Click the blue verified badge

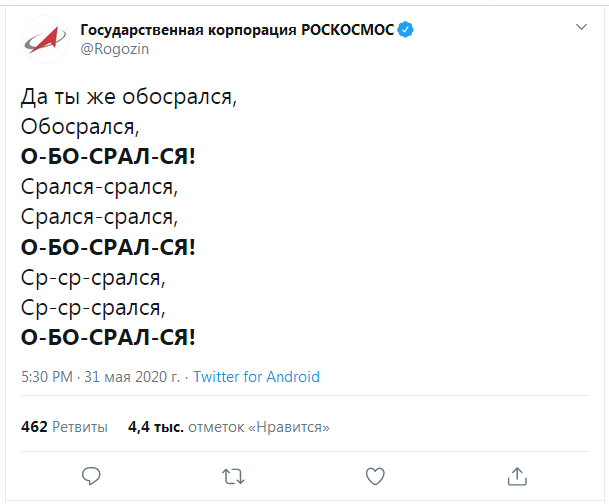406,30
